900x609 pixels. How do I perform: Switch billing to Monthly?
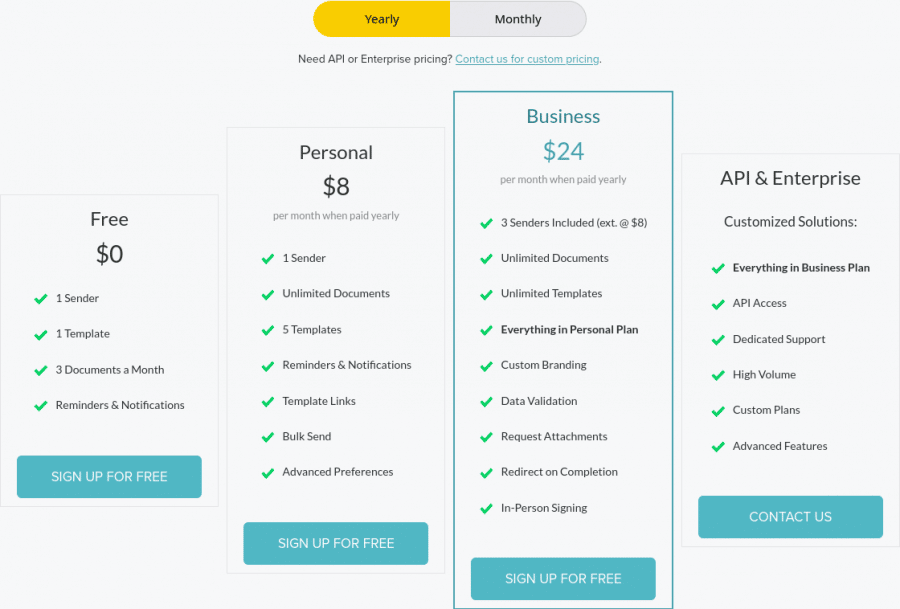pyautogui.click(x=518, y=19)
